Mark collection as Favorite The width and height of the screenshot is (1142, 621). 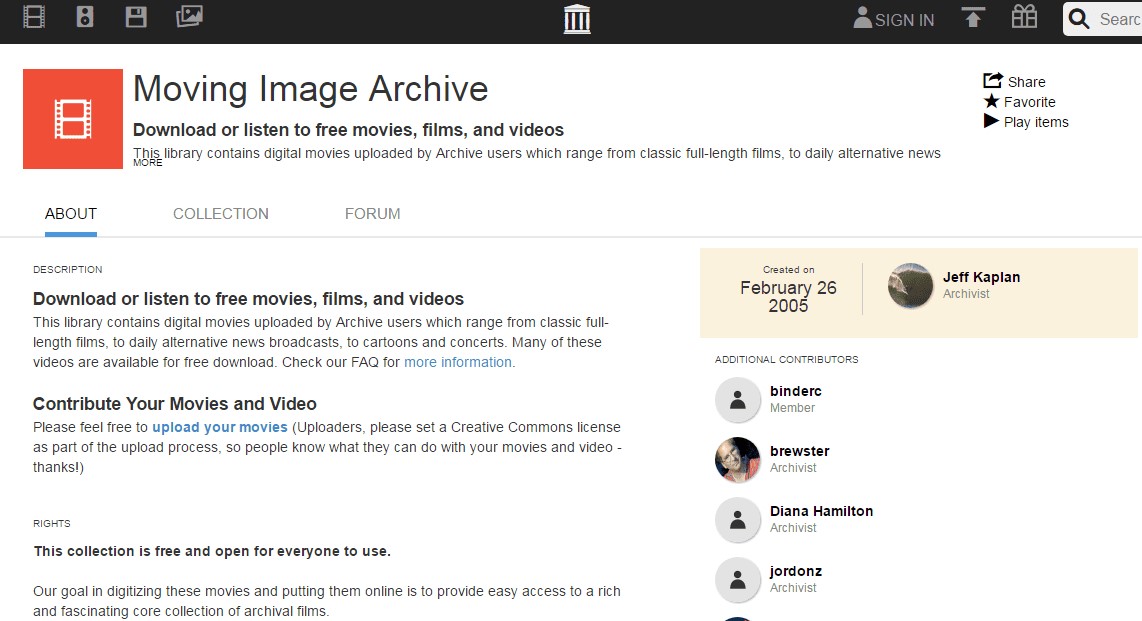click(1019, 102)
